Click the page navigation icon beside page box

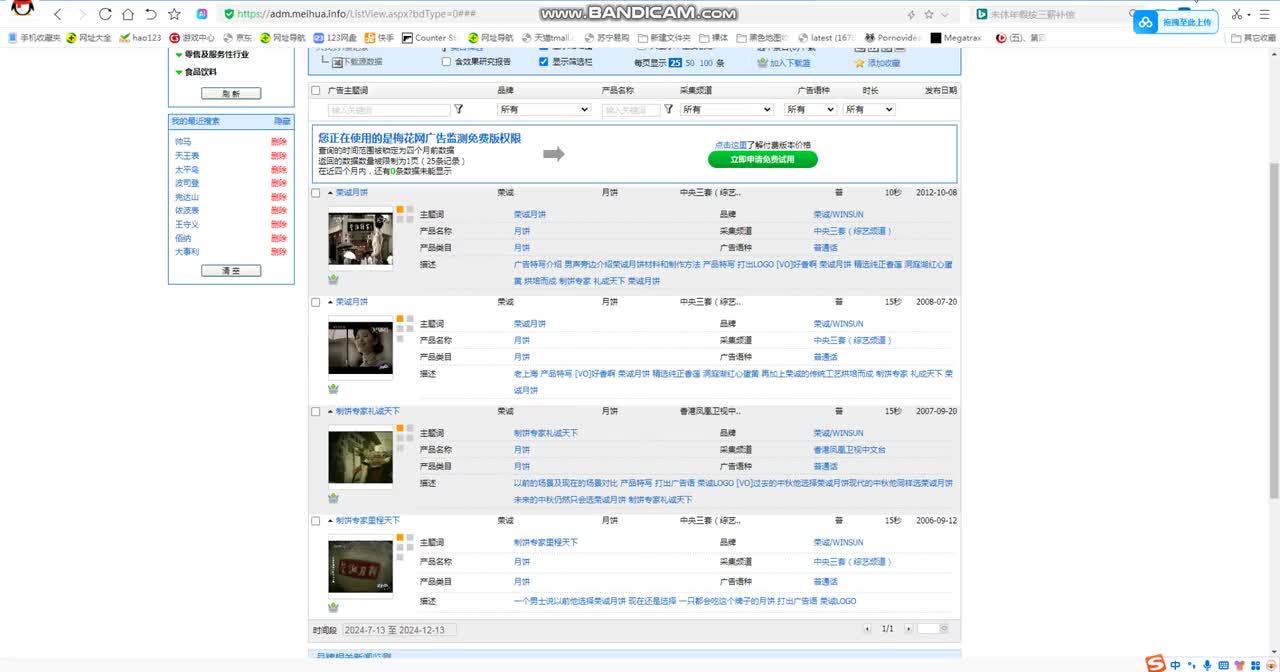[944, 629]
